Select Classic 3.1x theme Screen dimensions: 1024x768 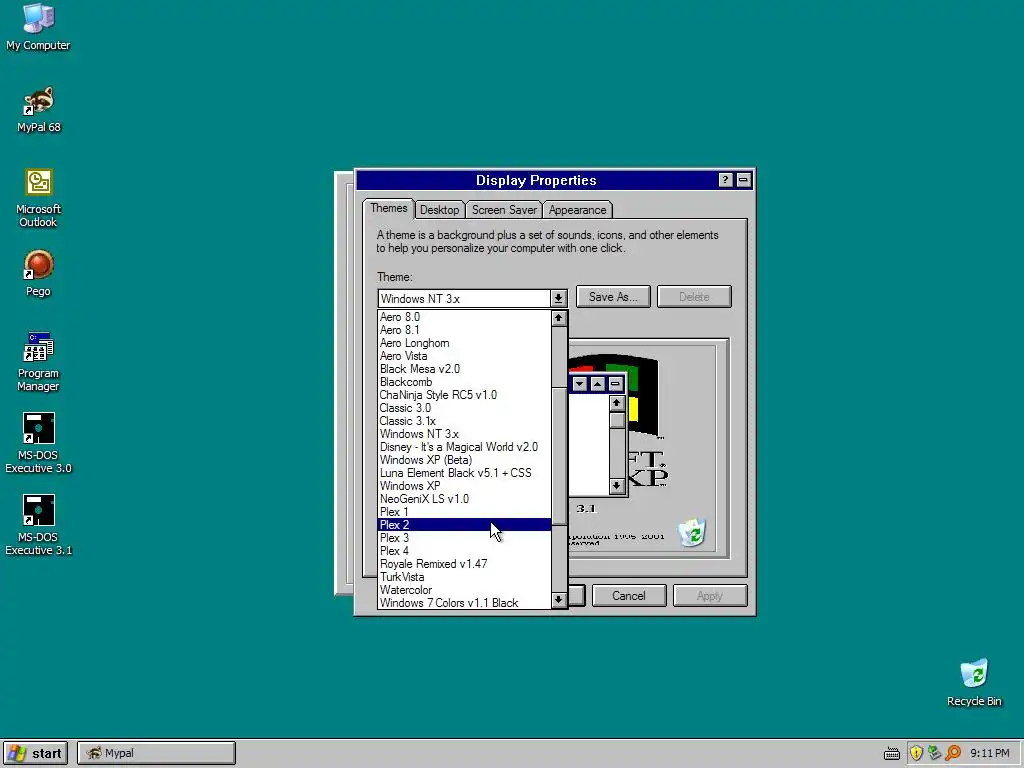click(x=464, y=421)
